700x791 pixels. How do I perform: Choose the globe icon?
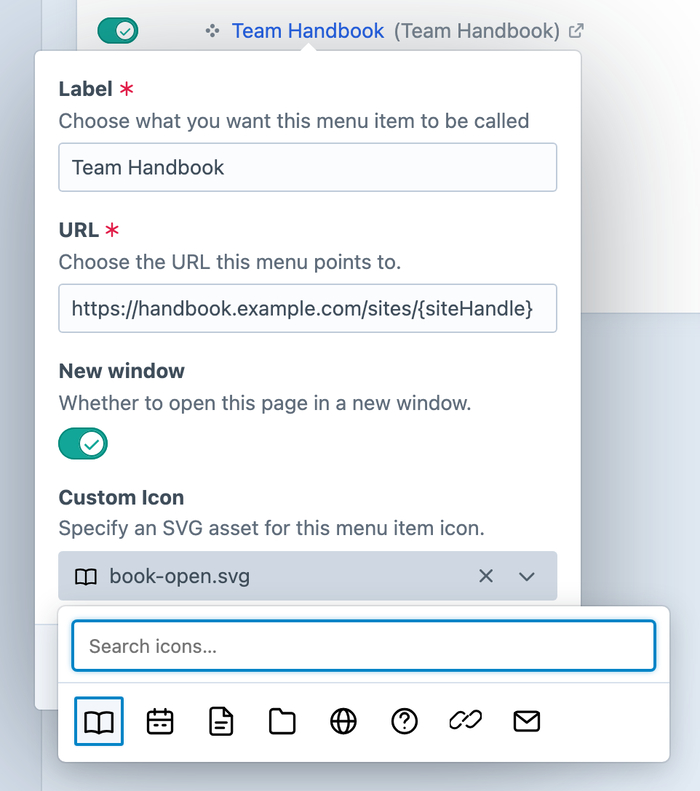pos(343,721)
